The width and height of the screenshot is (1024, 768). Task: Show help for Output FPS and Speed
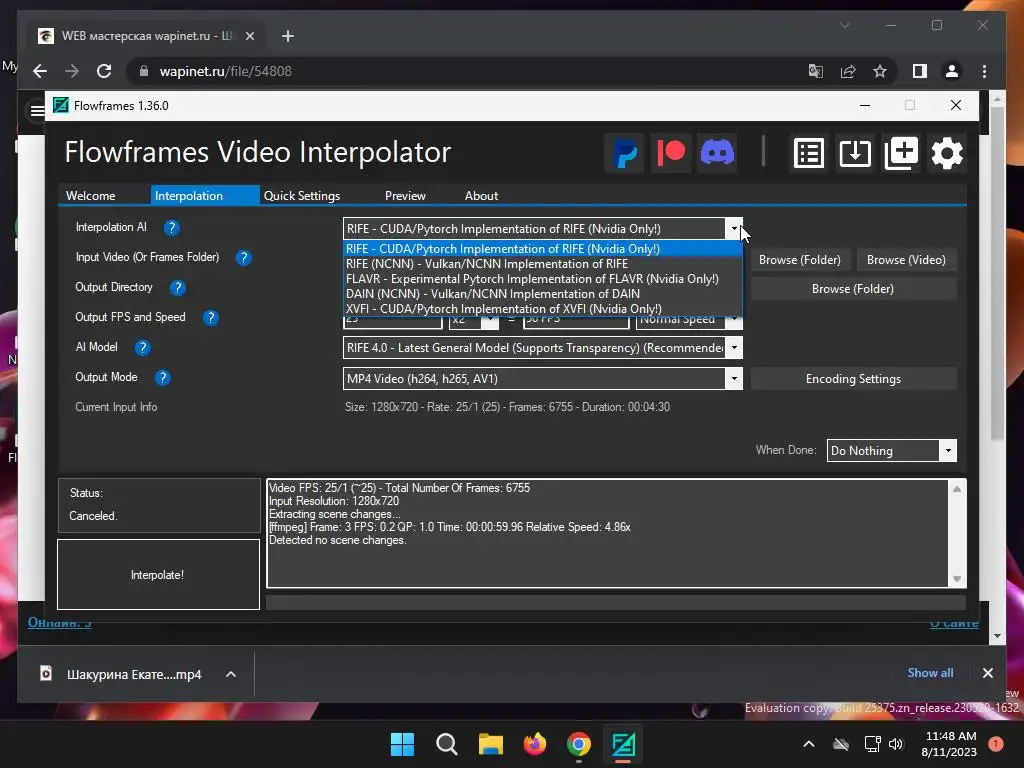210,318
